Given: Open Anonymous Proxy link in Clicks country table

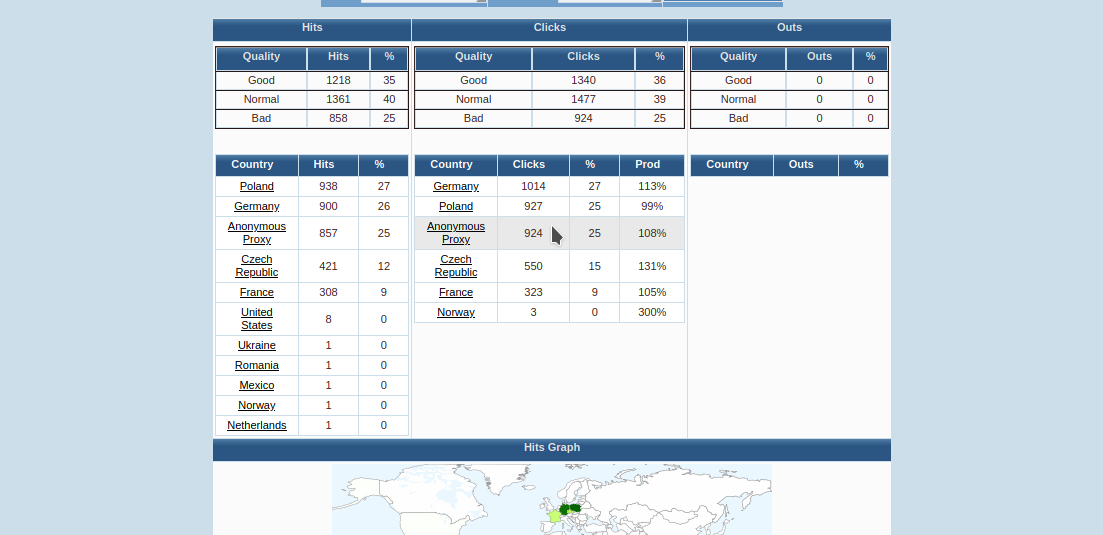Looking at the screenshot, I should click(456, 233).
